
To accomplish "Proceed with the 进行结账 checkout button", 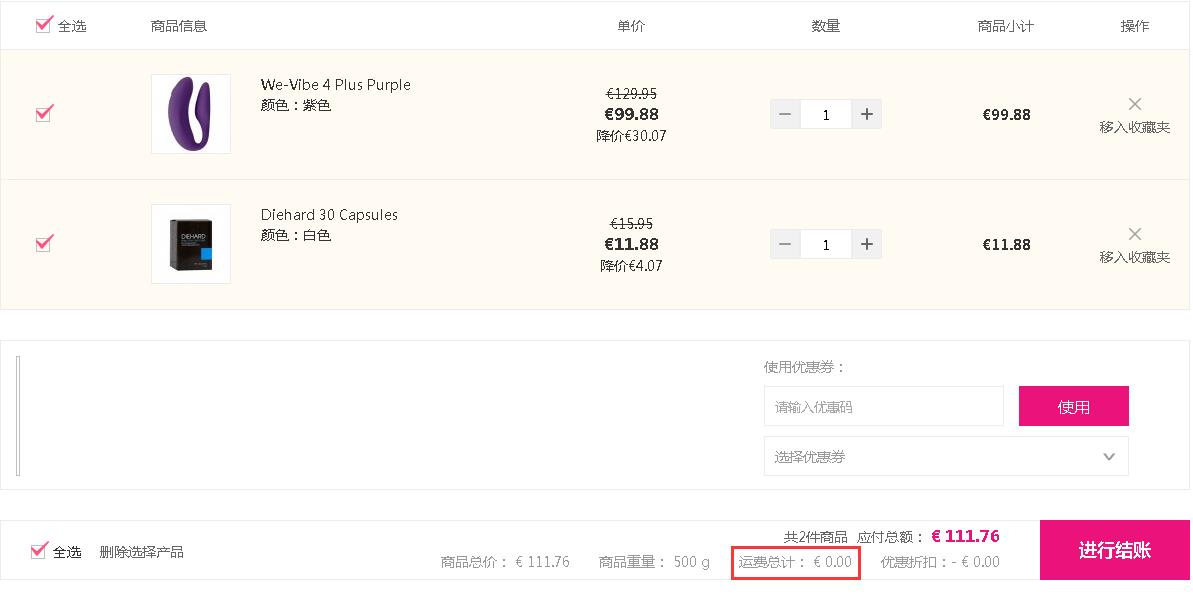I will click(x=1115, y=550).
